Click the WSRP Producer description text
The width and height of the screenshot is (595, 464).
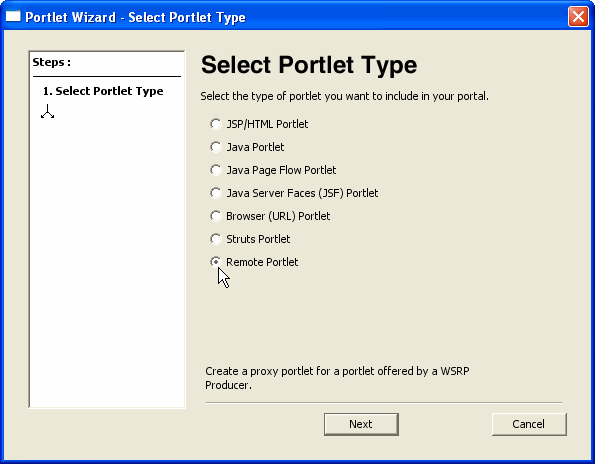tap(337, 378)
